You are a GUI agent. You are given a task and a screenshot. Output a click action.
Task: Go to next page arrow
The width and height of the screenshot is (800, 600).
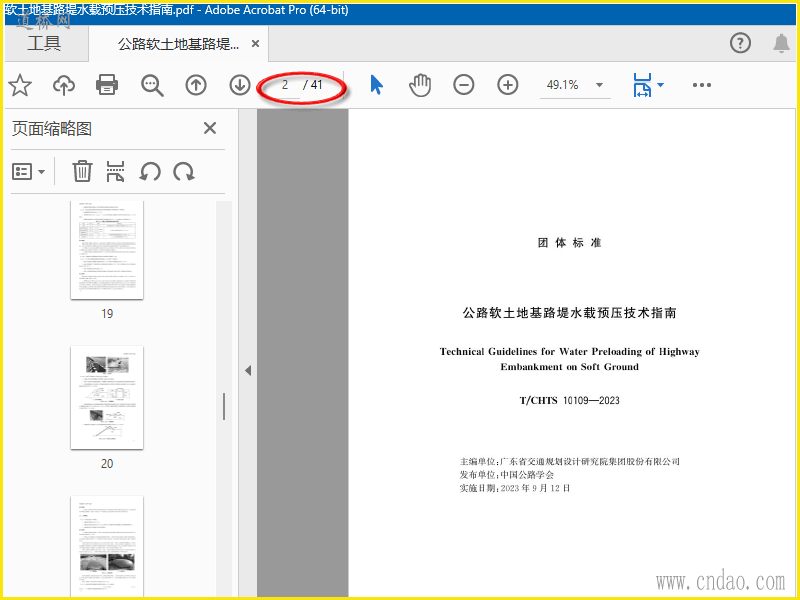pyautogui.click(x=240, y=85)
